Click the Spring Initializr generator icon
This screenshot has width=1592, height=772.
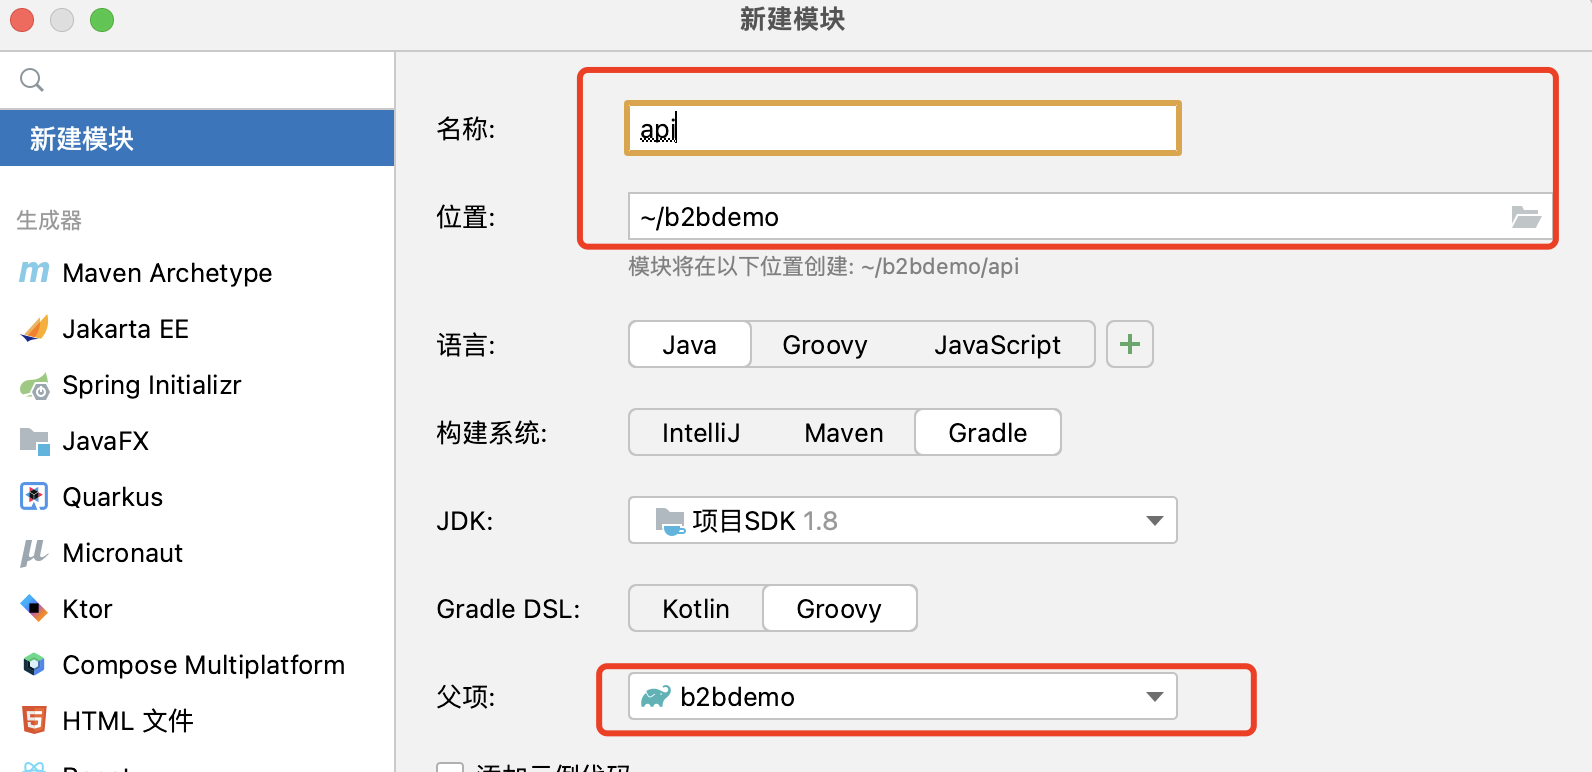point(34,386)
